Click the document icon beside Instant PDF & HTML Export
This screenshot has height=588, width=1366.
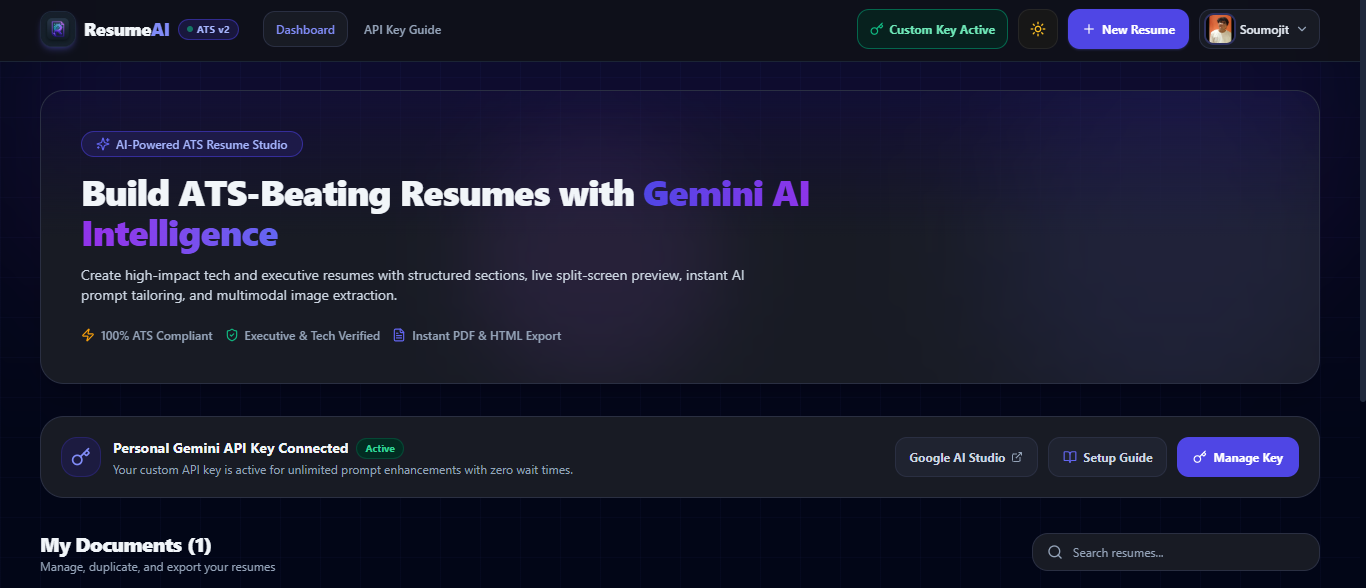(x=399, y=336)
